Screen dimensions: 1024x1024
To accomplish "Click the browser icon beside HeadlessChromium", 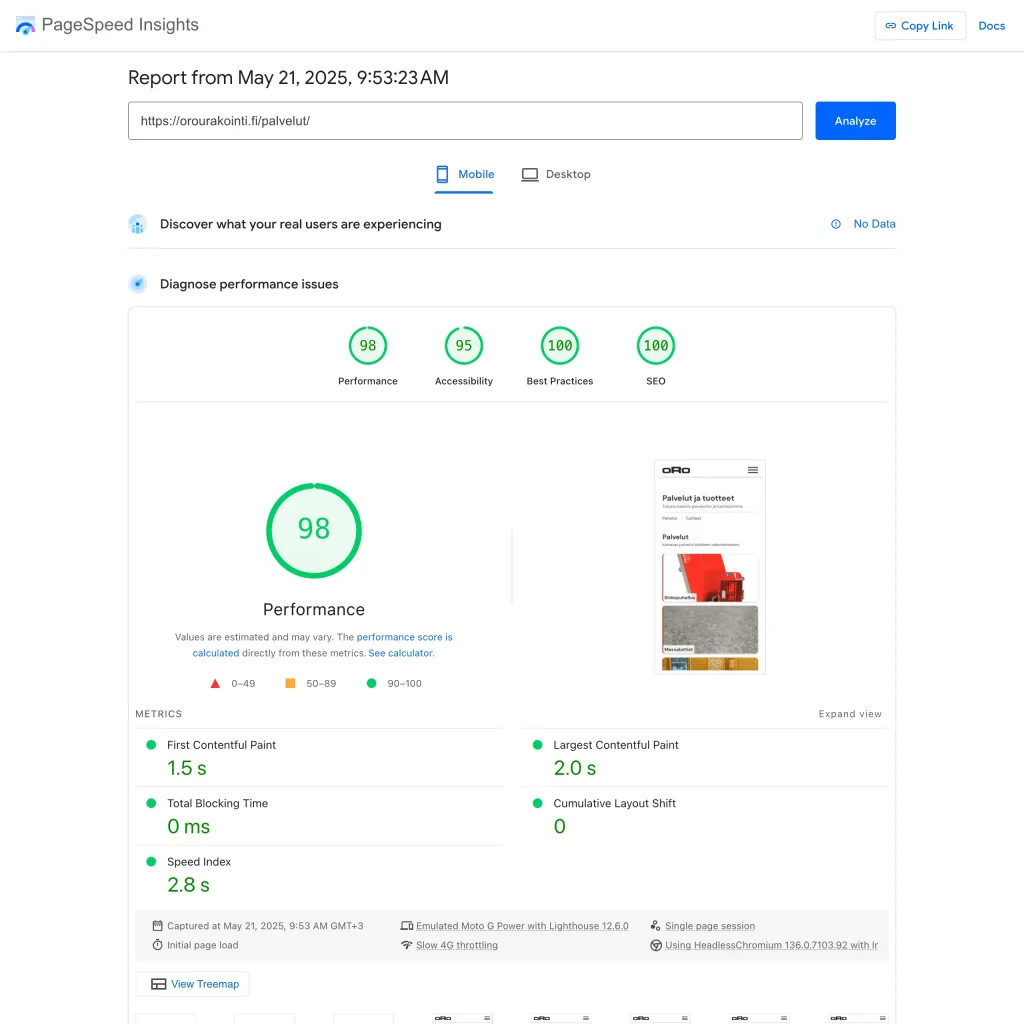I will click(x=655, y=944).
